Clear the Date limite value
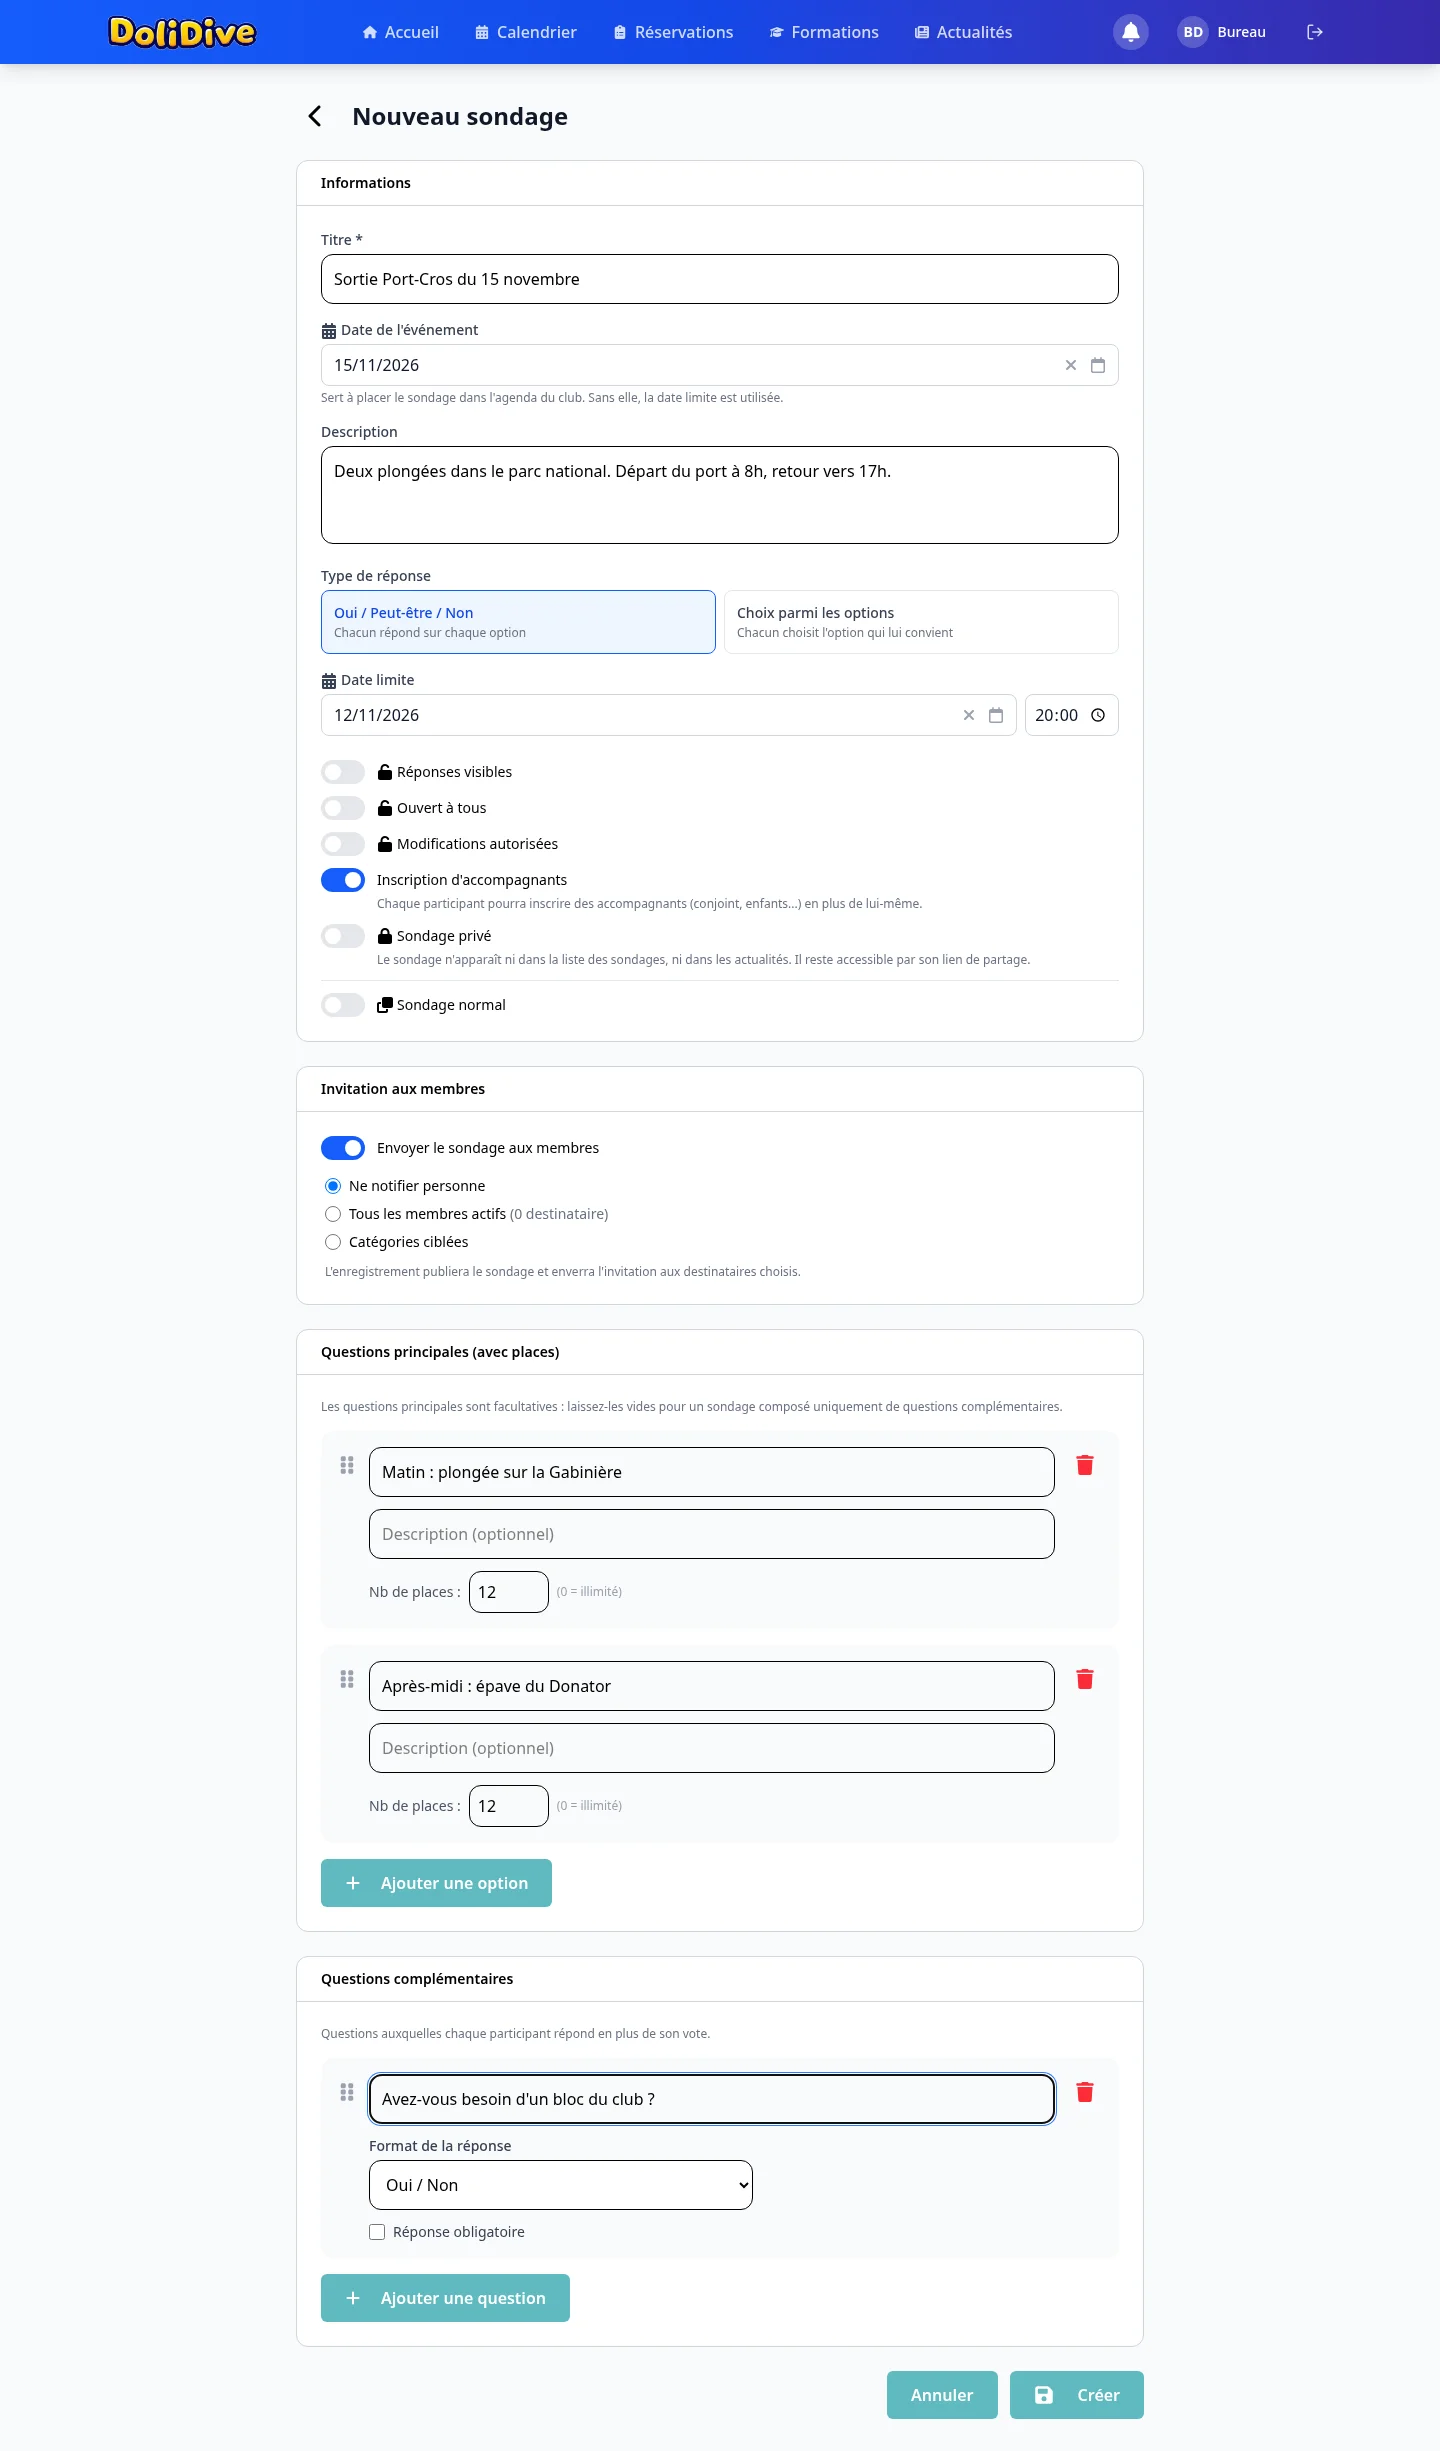Image resolution: width=1440 pixels, height=2451 pixels. point(968,715)
